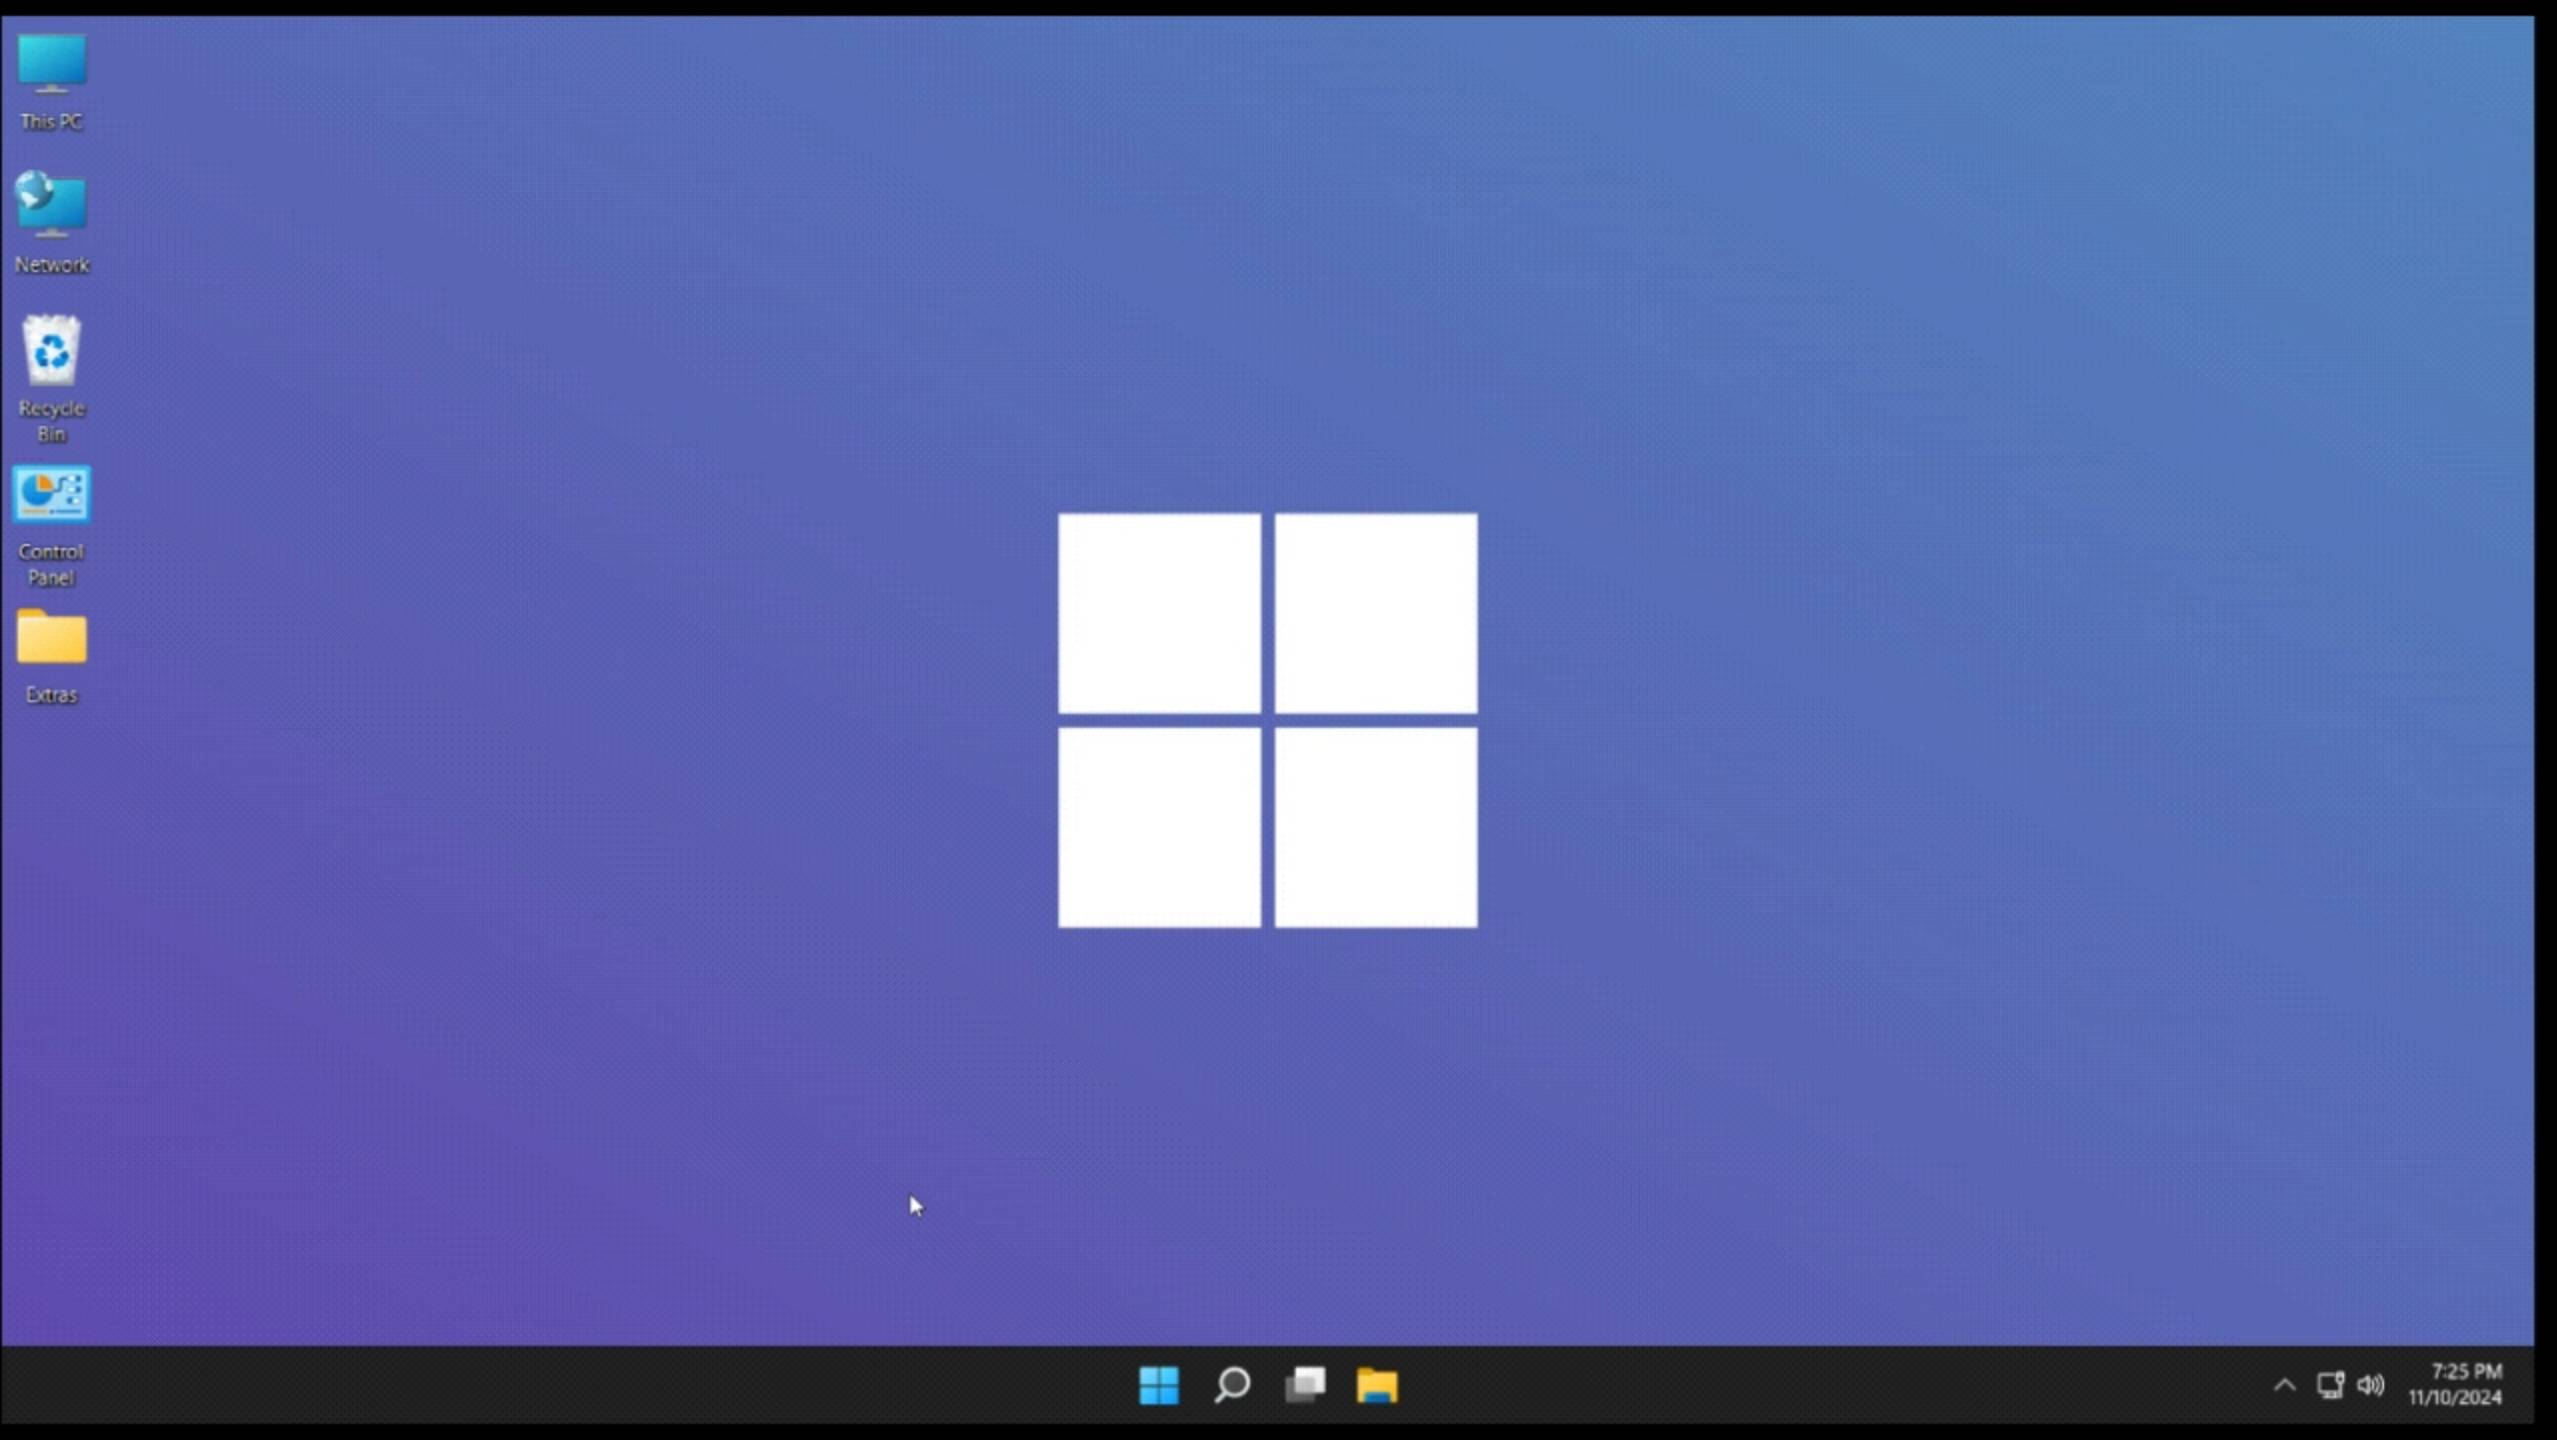Launch Control Panel from its desktop shortcut

[x=50, y=495]
